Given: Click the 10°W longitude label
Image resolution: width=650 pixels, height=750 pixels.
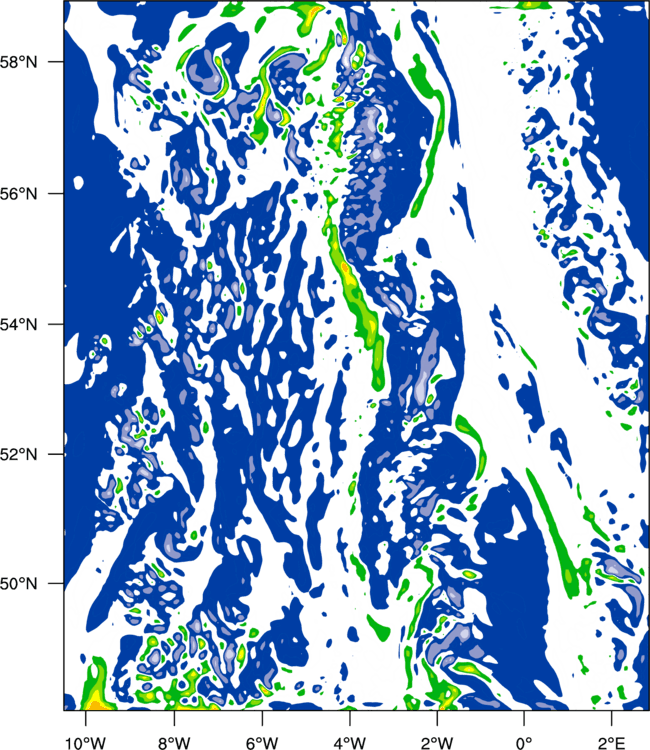Looking at the screenshot, I should point(86,743).
